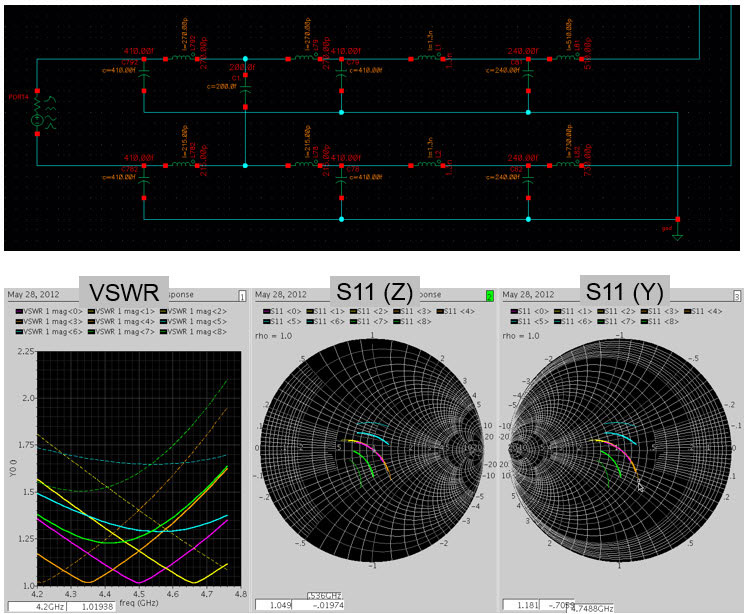Click the window number 1 icon on VSWR plot

tap(241, 297)
